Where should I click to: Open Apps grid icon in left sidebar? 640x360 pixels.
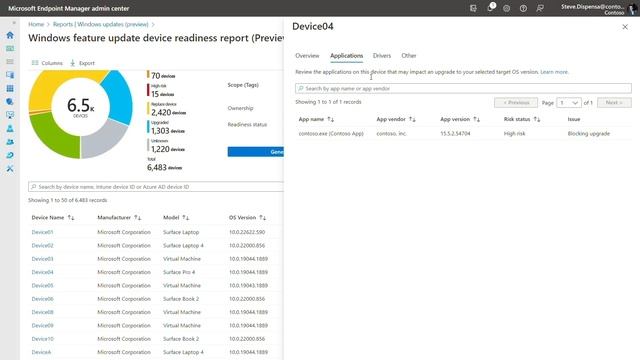pyautogui.click(x=10, y=89)
